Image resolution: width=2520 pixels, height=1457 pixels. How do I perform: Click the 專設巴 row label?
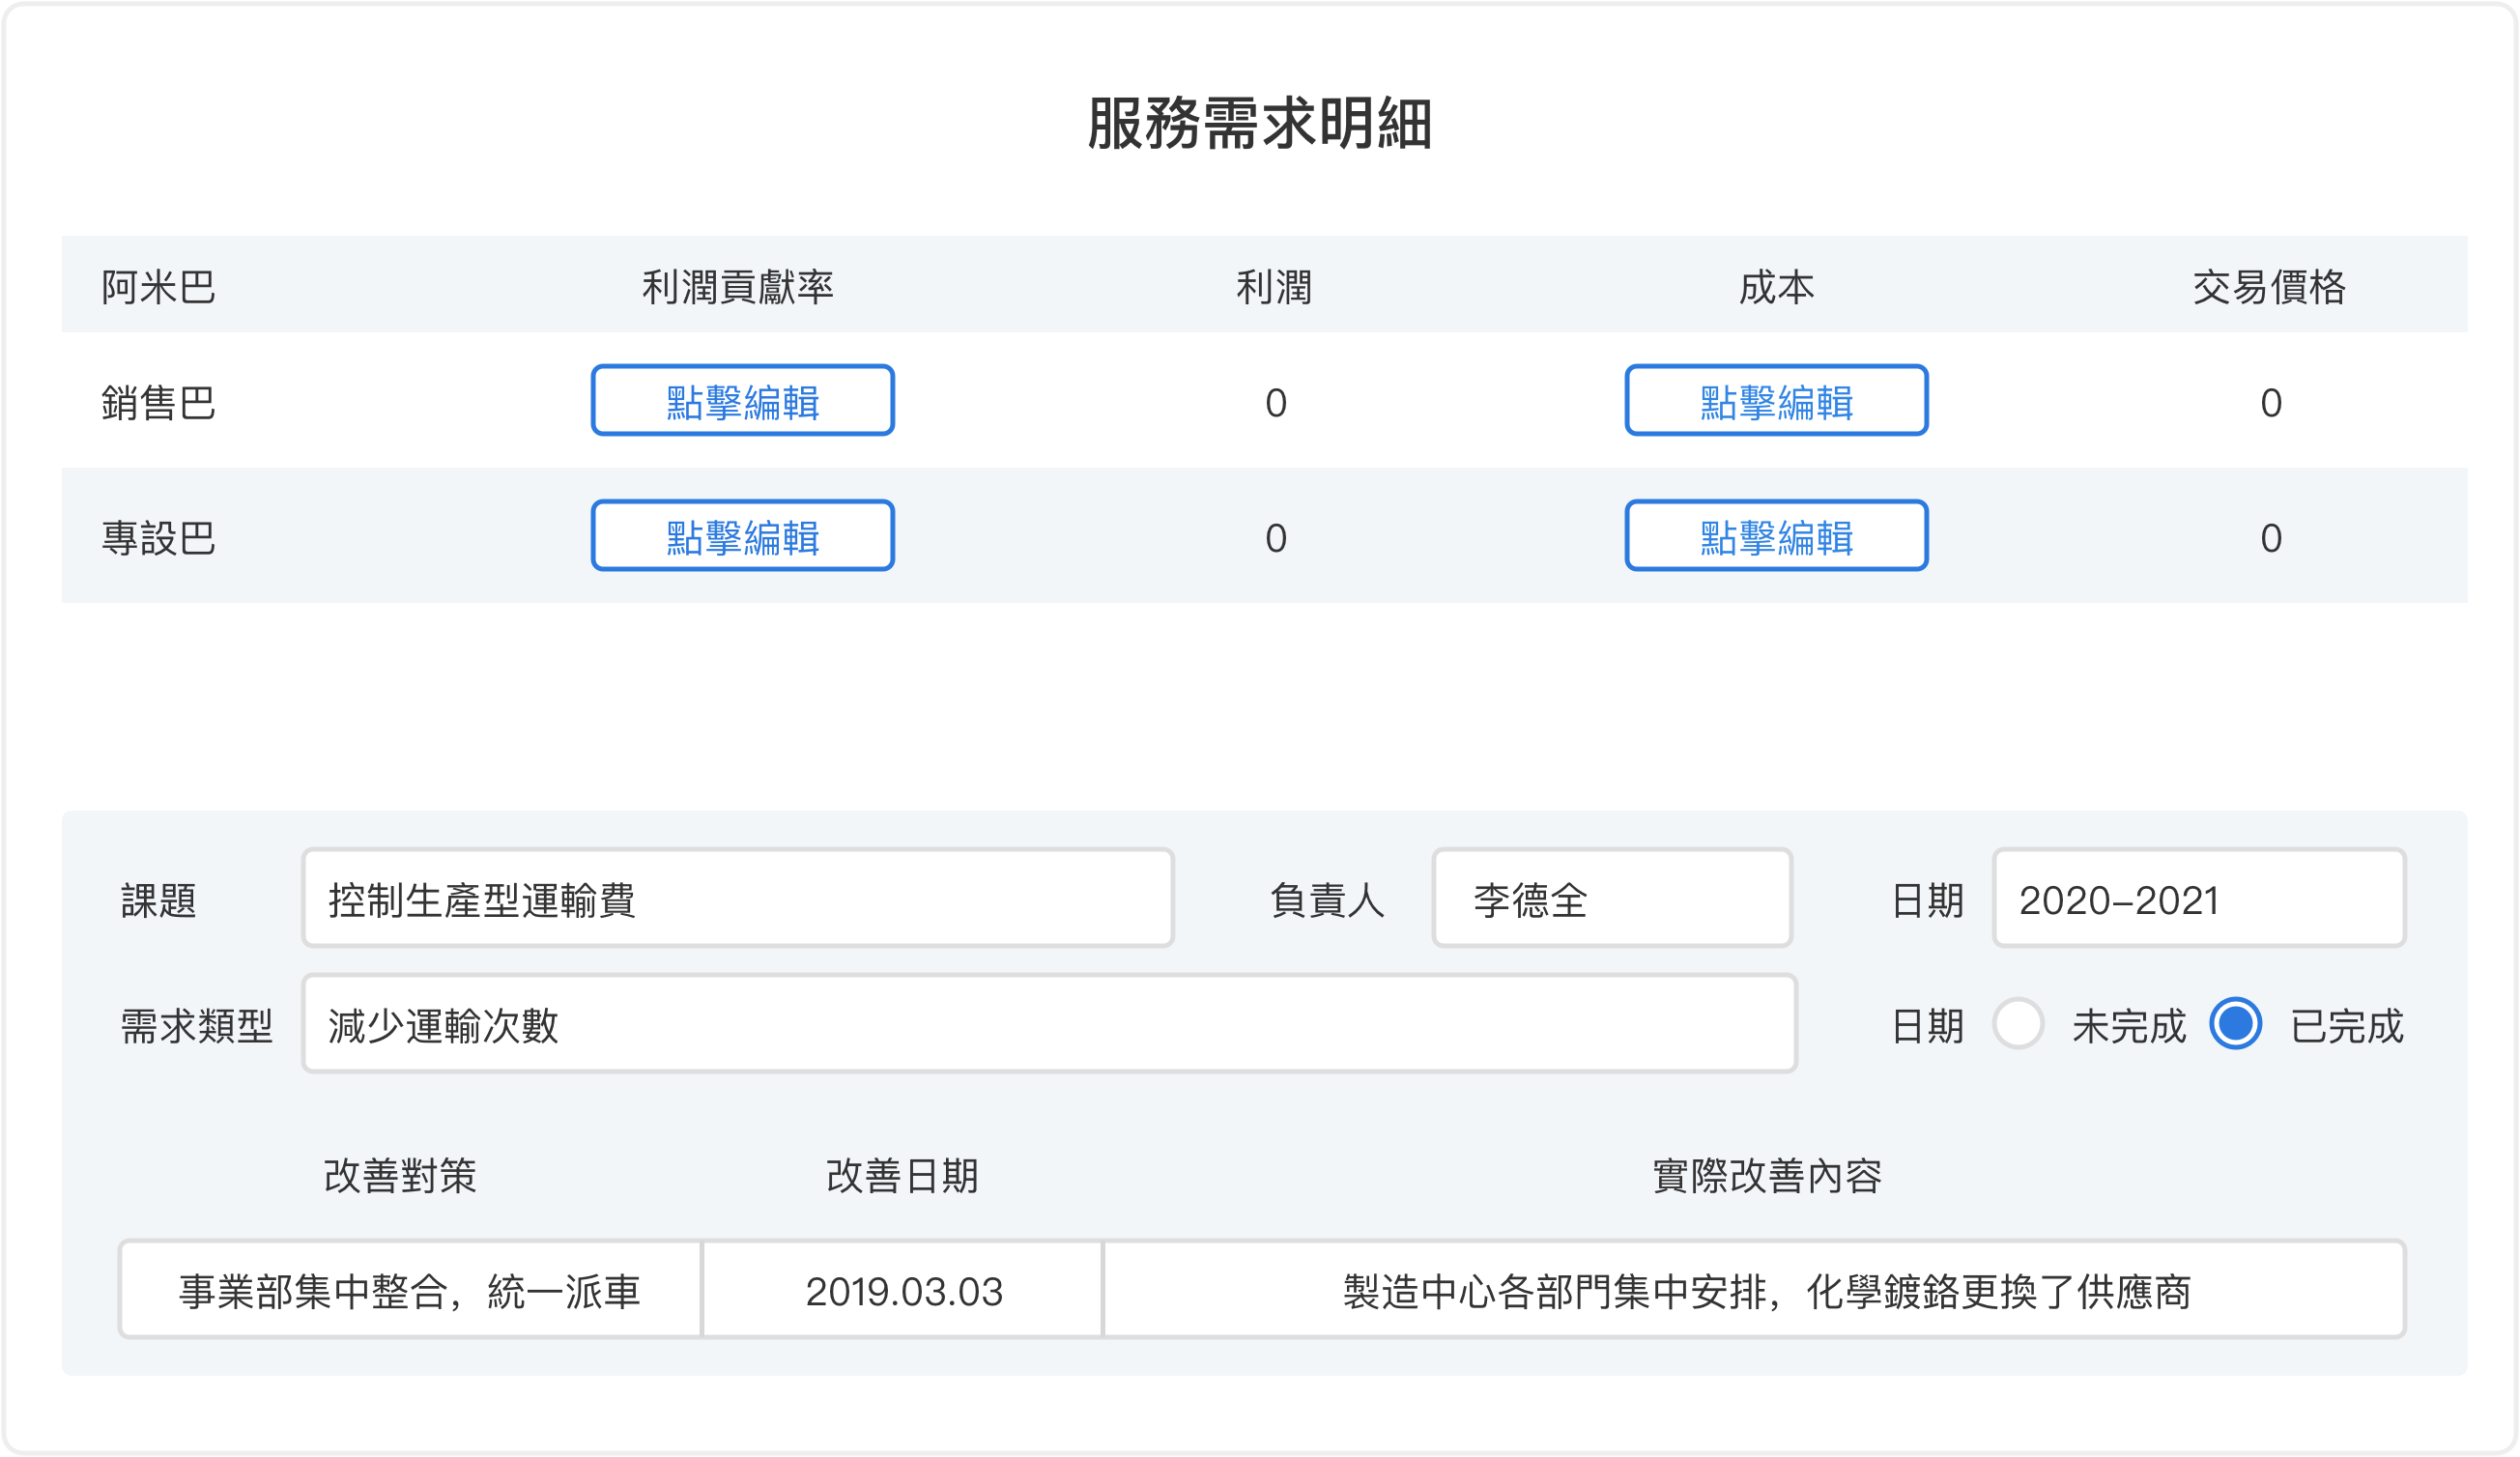(x=159, y=538)
